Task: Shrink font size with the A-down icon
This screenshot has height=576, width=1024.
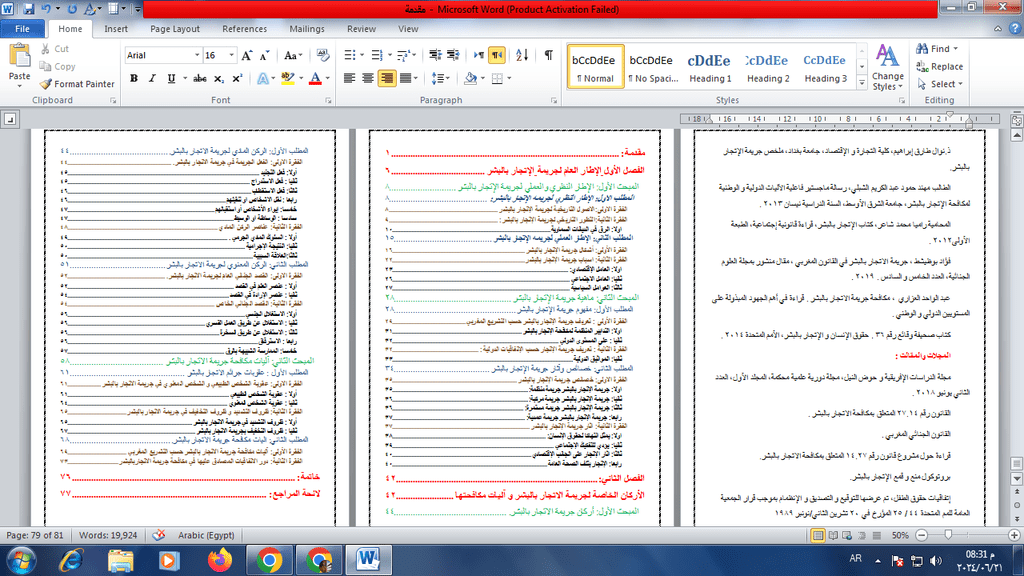Action: click(x=264, y=56)
